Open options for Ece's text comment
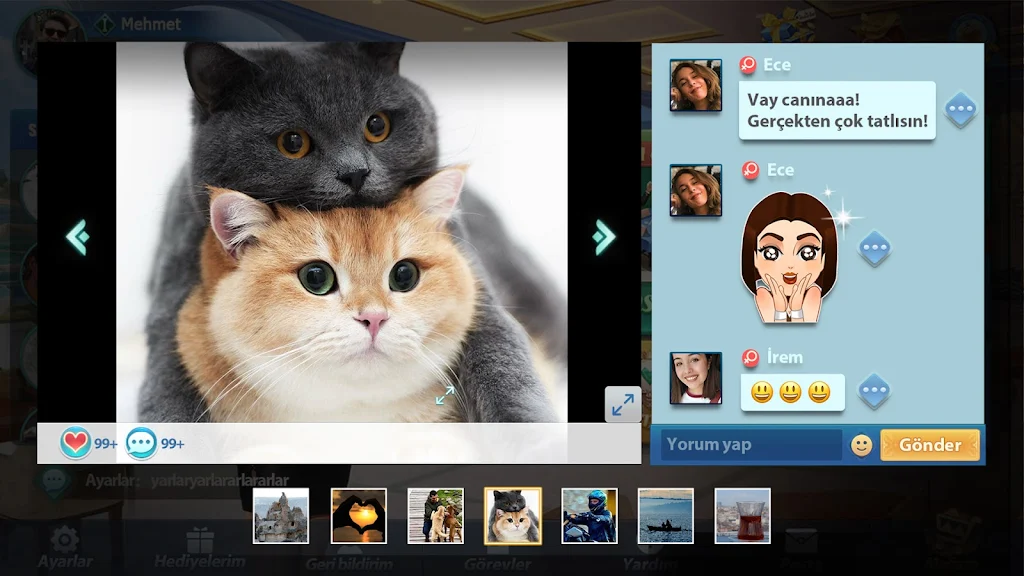The width and height of the screenshot is (1024, 576). [x=960, y=109]
